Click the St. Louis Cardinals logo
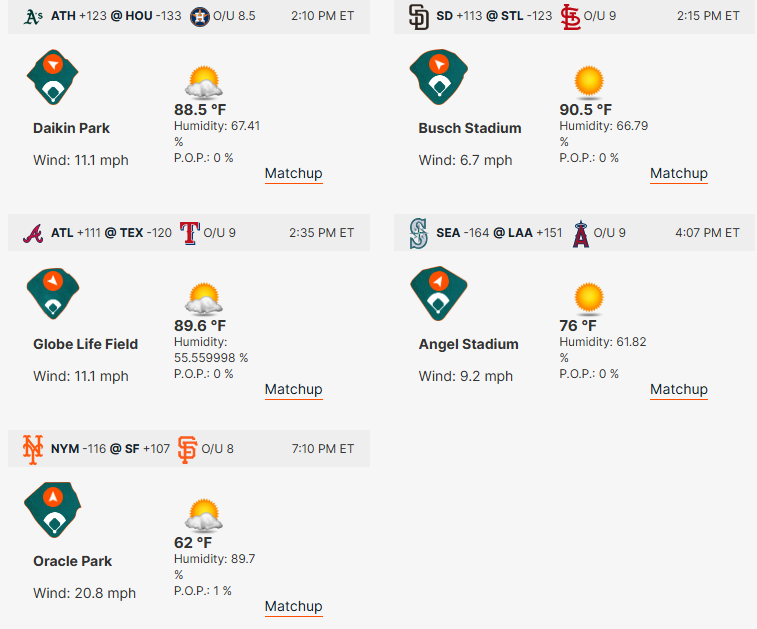757x629 pixels. coord(570,16)
